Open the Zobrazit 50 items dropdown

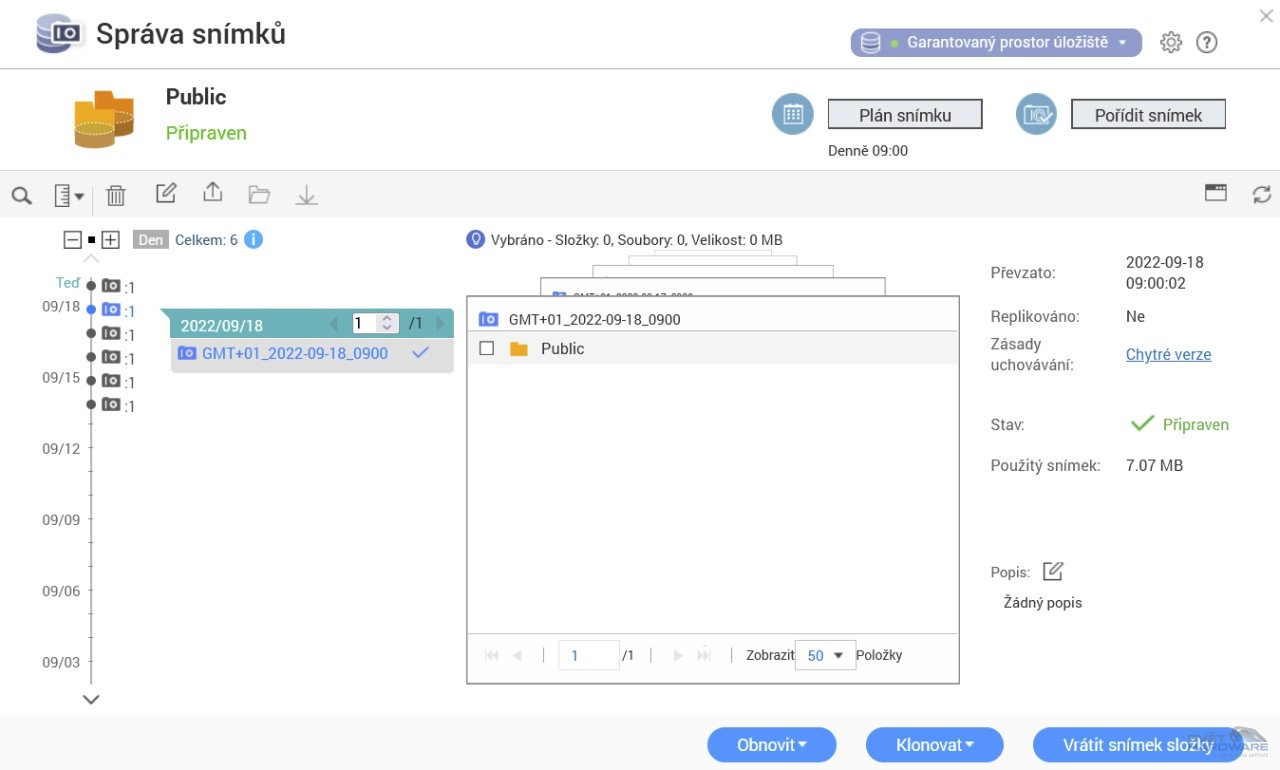pos(825,656)
